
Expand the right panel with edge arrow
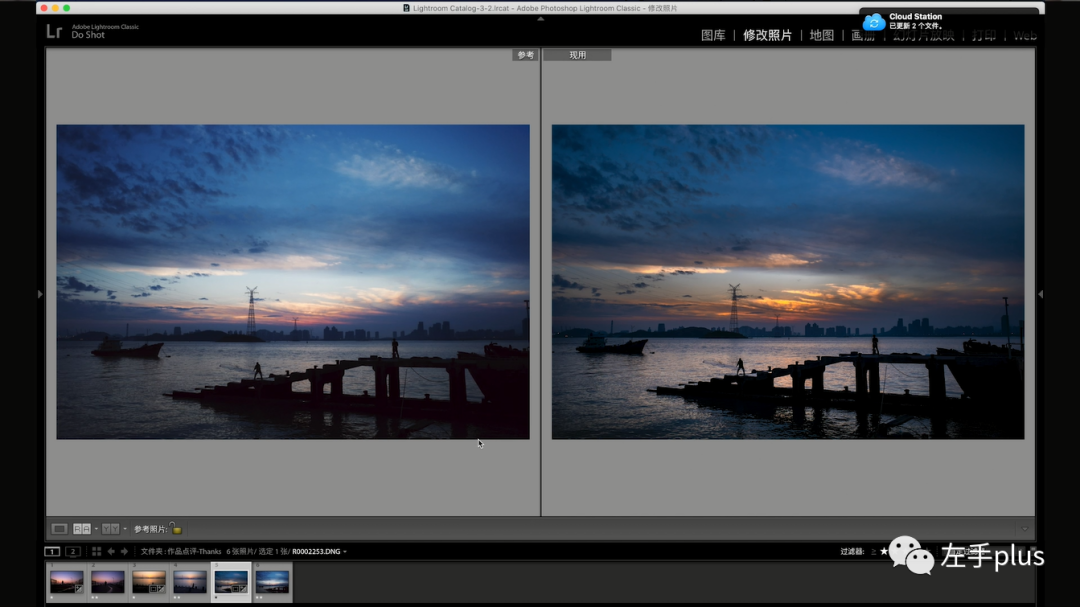(1040, 294)
